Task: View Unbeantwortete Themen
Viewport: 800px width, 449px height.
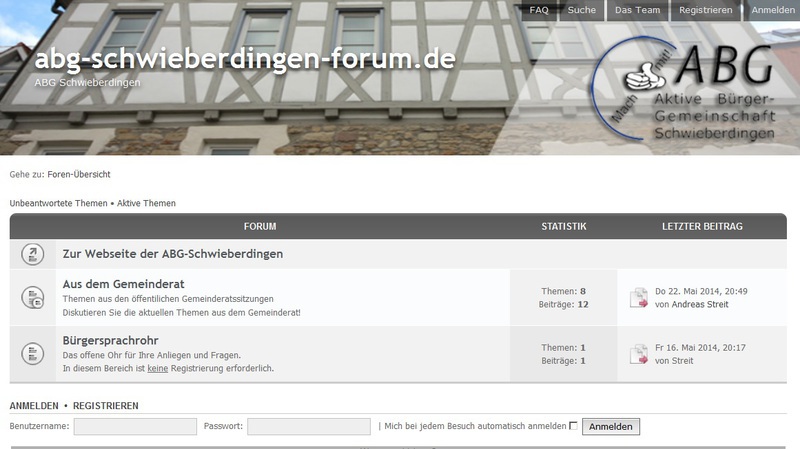Action: pyautogui.click(x=58, y=203)
